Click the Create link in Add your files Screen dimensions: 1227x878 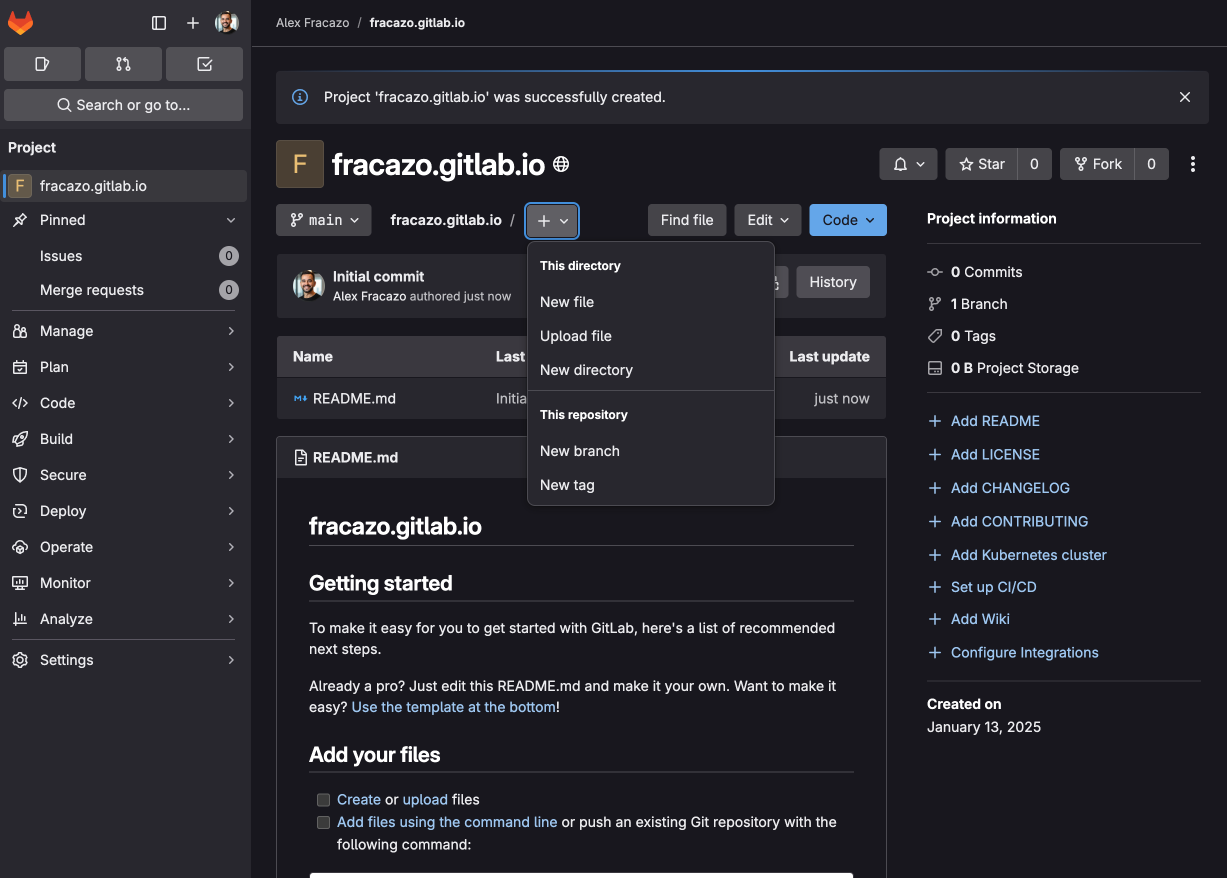(x=359, y=800)
